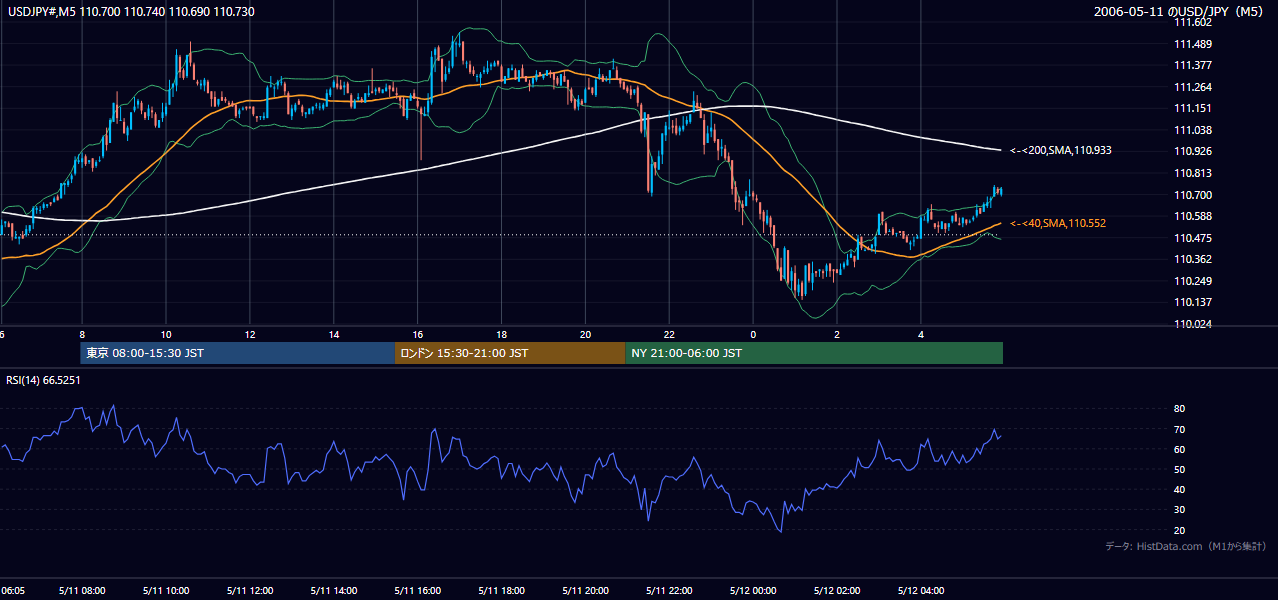The width and height of the screenshot is (1278, 600).
Task: Click the 111.264 price axis label
Action: 1192,87
